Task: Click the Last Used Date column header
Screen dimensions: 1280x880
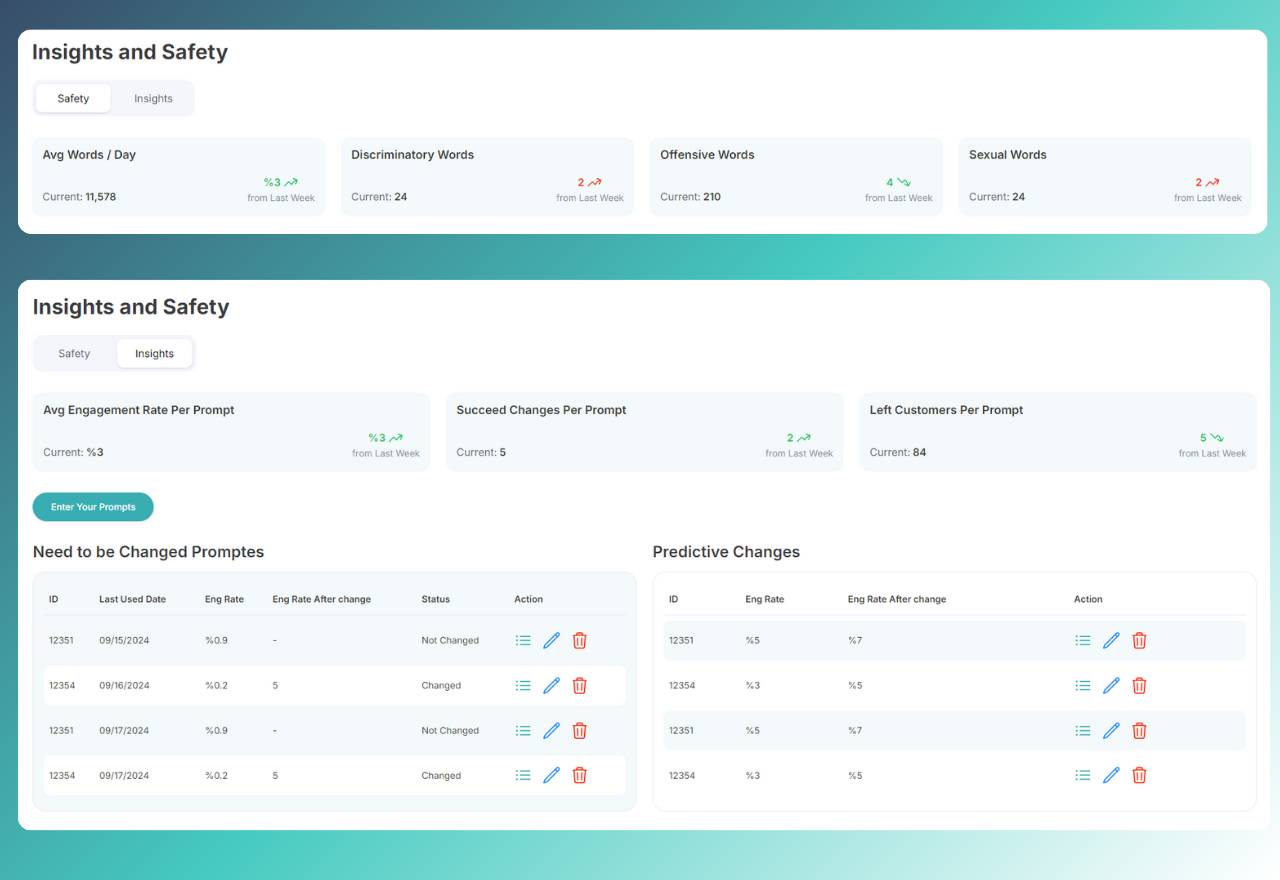Action: click(132, 599)
